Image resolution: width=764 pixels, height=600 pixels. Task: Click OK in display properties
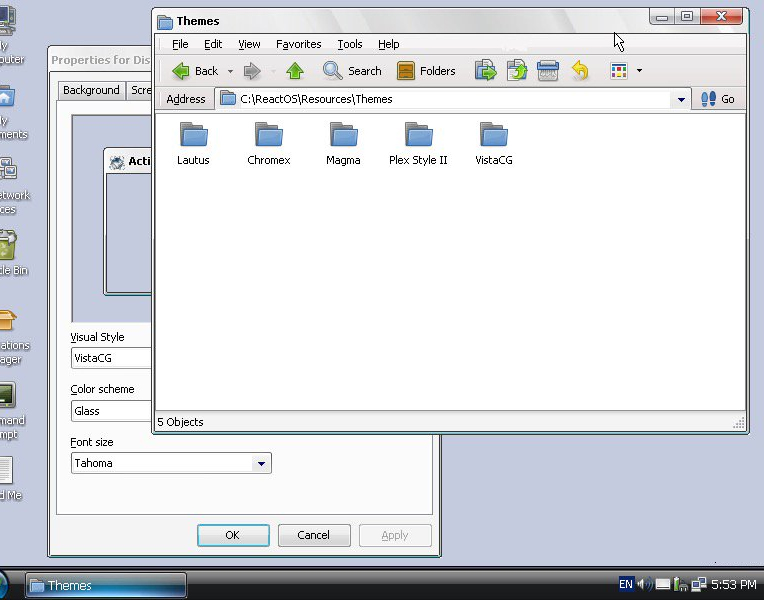point(233,535)
